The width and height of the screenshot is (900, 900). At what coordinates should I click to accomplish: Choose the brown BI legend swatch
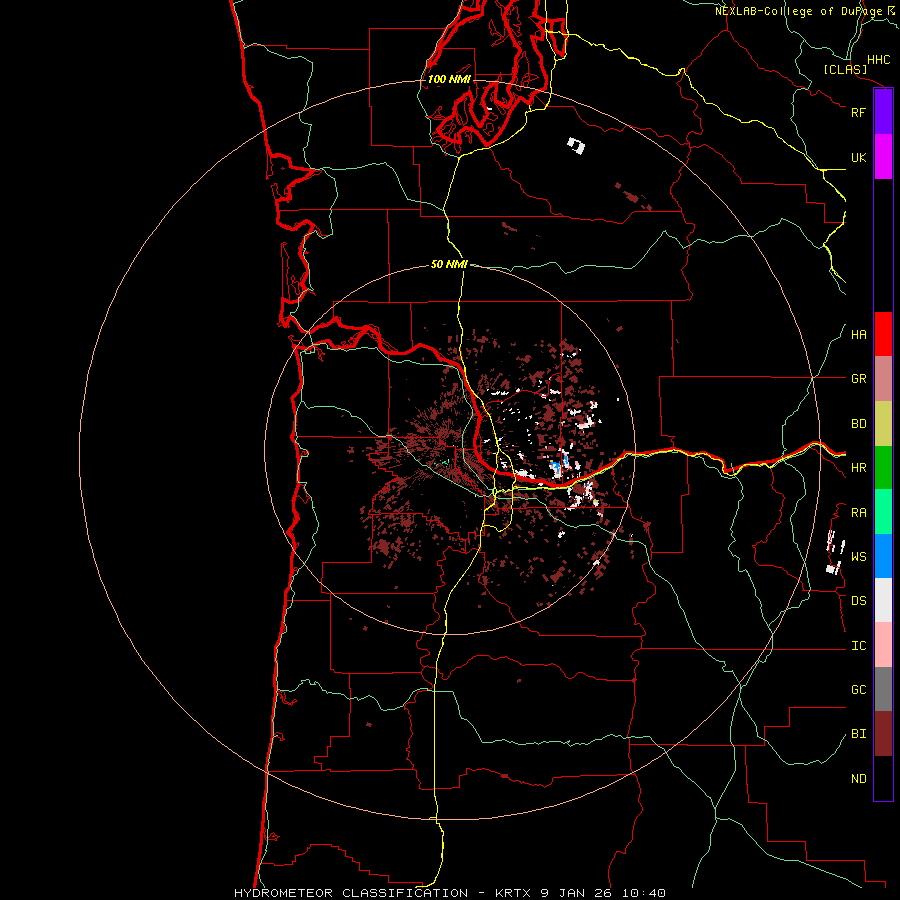point(883,734)
